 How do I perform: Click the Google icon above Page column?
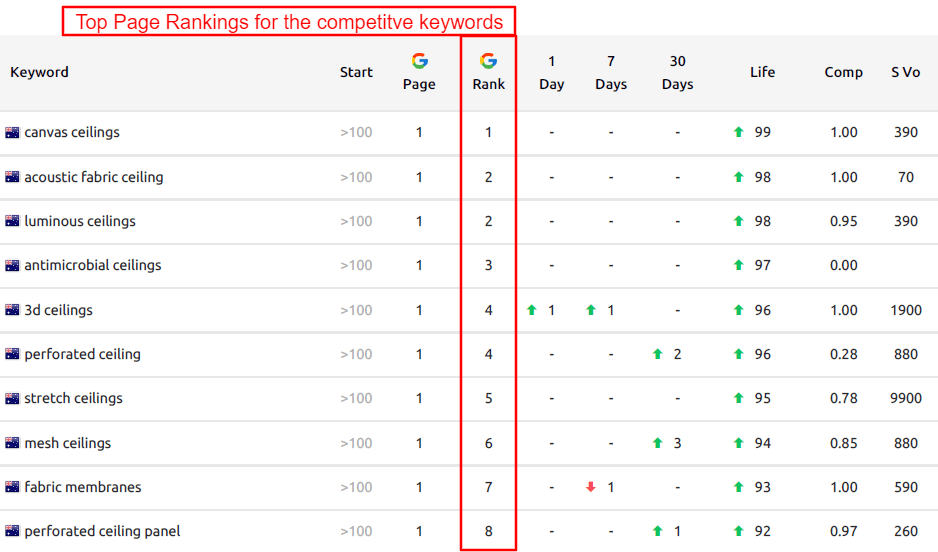point(419,61)
